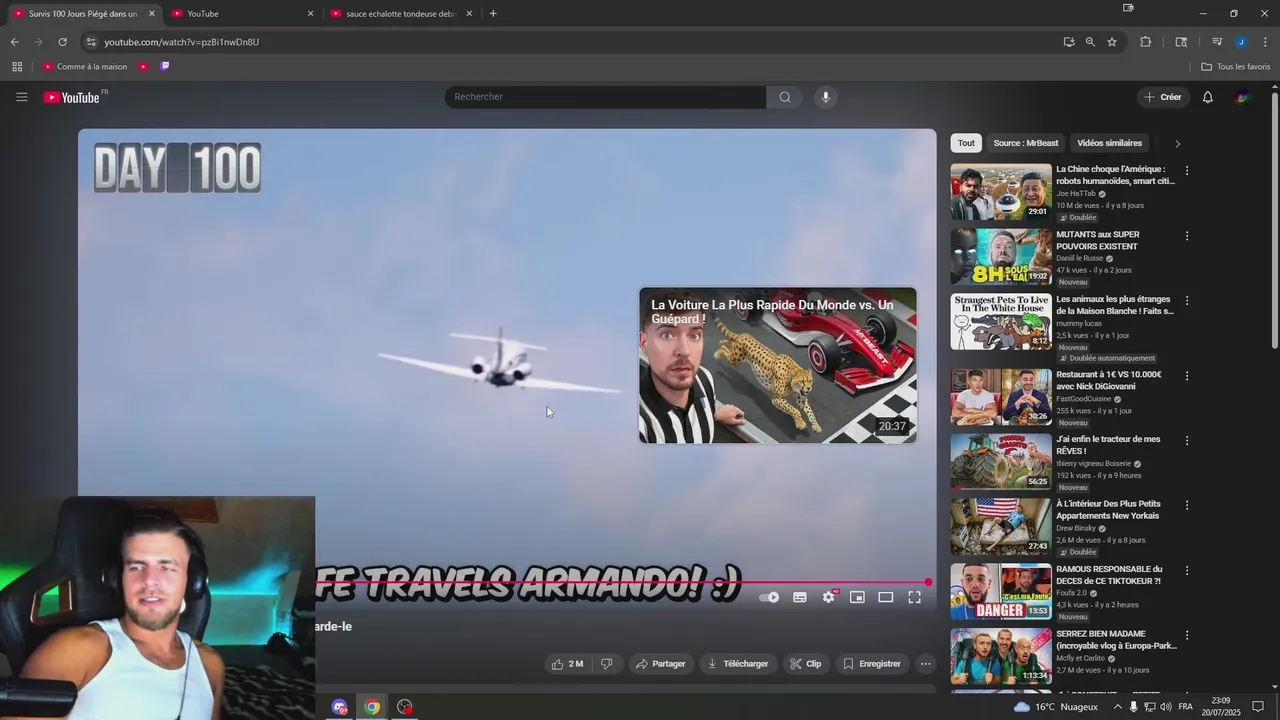Dislike the video with thumbs down
Image resolution: width=1280 pixels, height=720 pixels.
(x=606, y=664)
